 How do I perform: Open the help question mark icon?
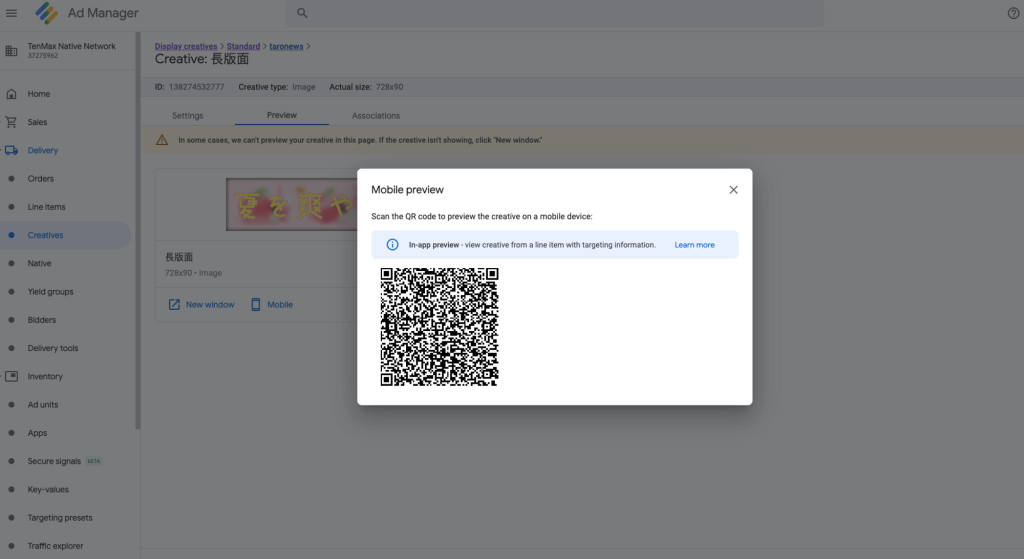point(1013,13)
